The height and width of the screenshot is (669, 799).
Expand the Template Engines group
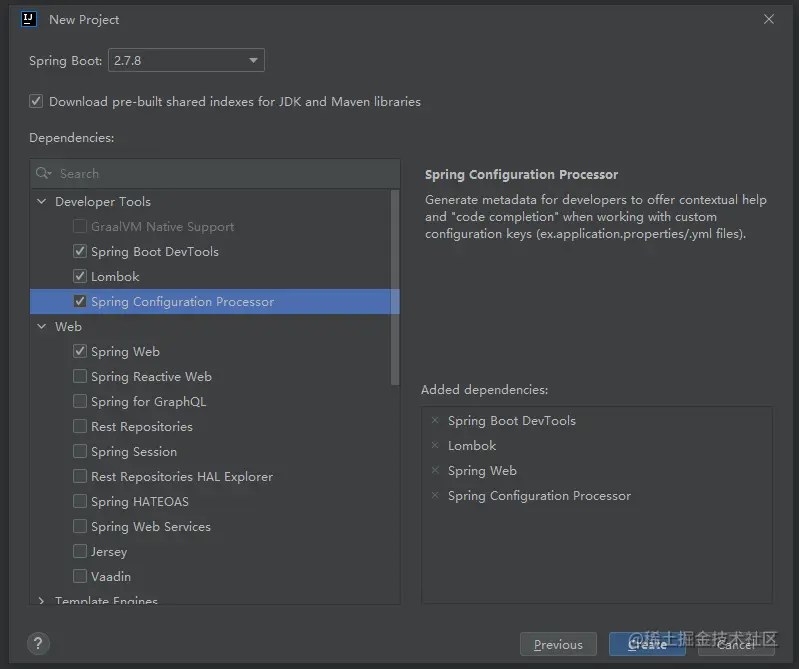coord(42,601)
